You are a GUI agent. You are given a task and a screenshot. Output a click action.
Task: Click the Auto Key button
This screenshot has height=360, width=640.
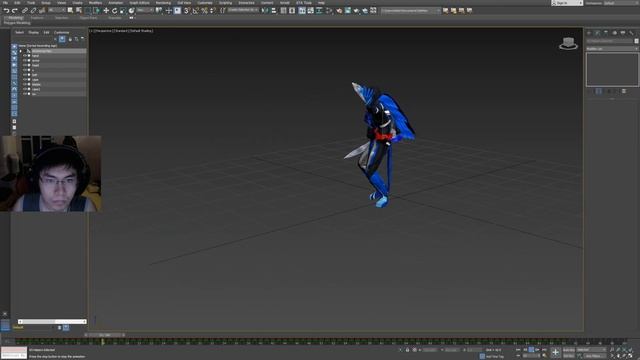click(569, 350)
